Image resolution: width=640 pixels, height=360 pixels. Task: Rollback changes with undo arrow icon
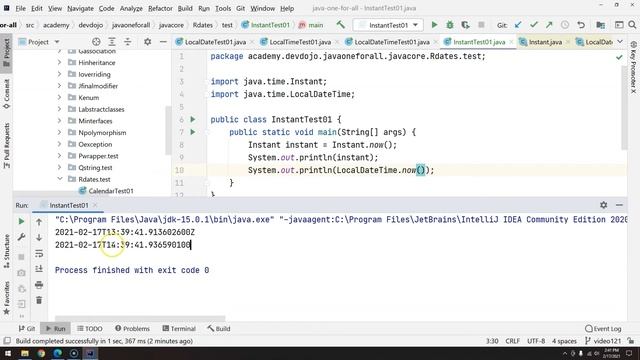click(581, 25)
